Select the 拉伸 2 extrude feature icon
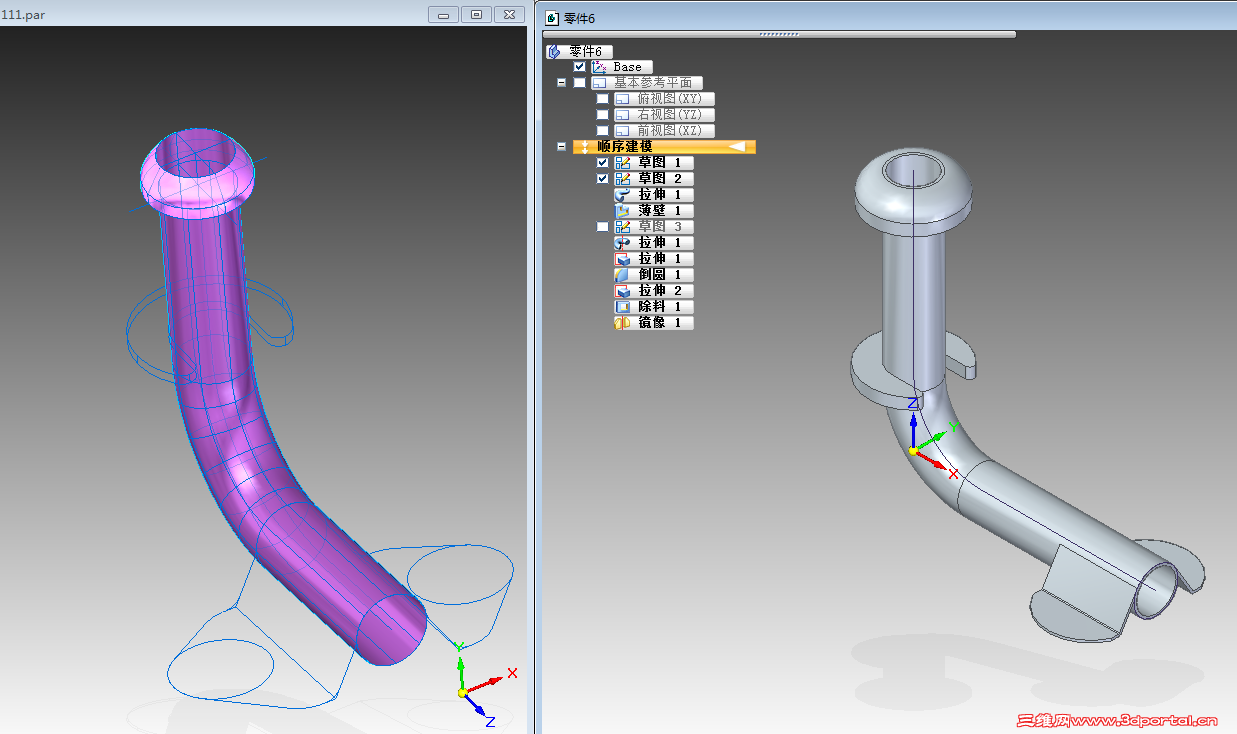The width and height of the screenshot is (1237, 734). tap(623, 291)
